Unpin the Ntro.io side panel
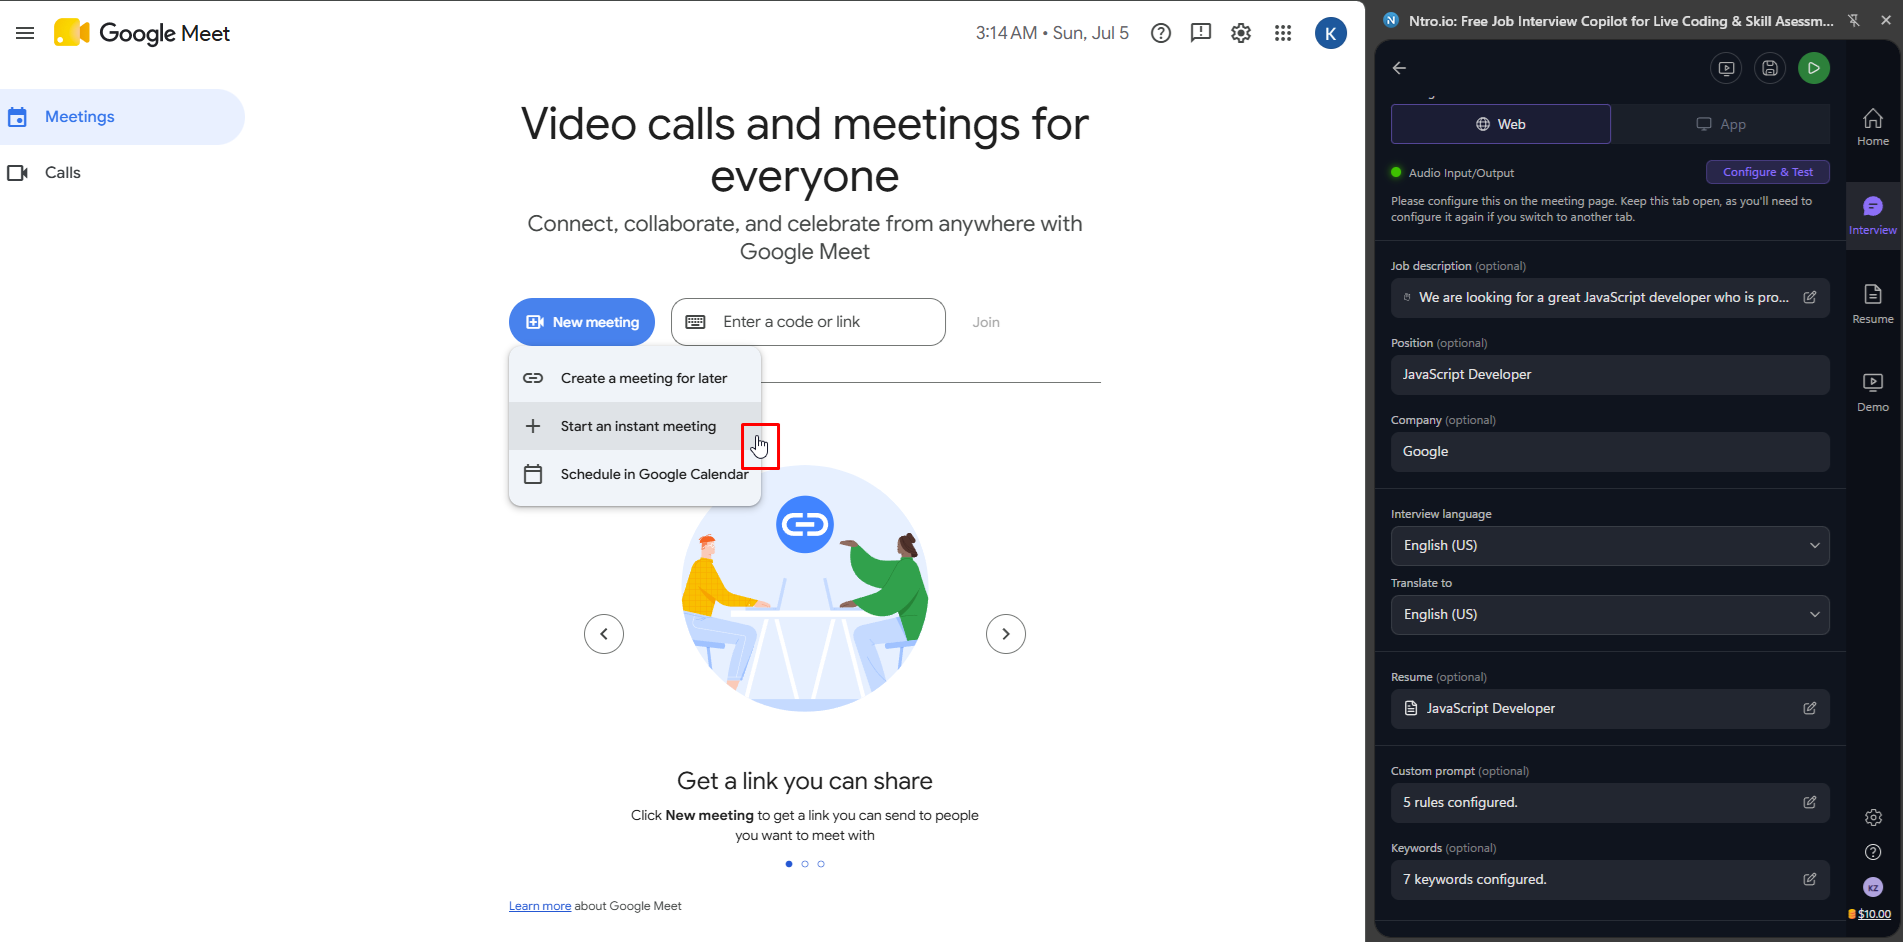Image resolution: width=1903 pixels, height=942 pixels. point(1854,20)
